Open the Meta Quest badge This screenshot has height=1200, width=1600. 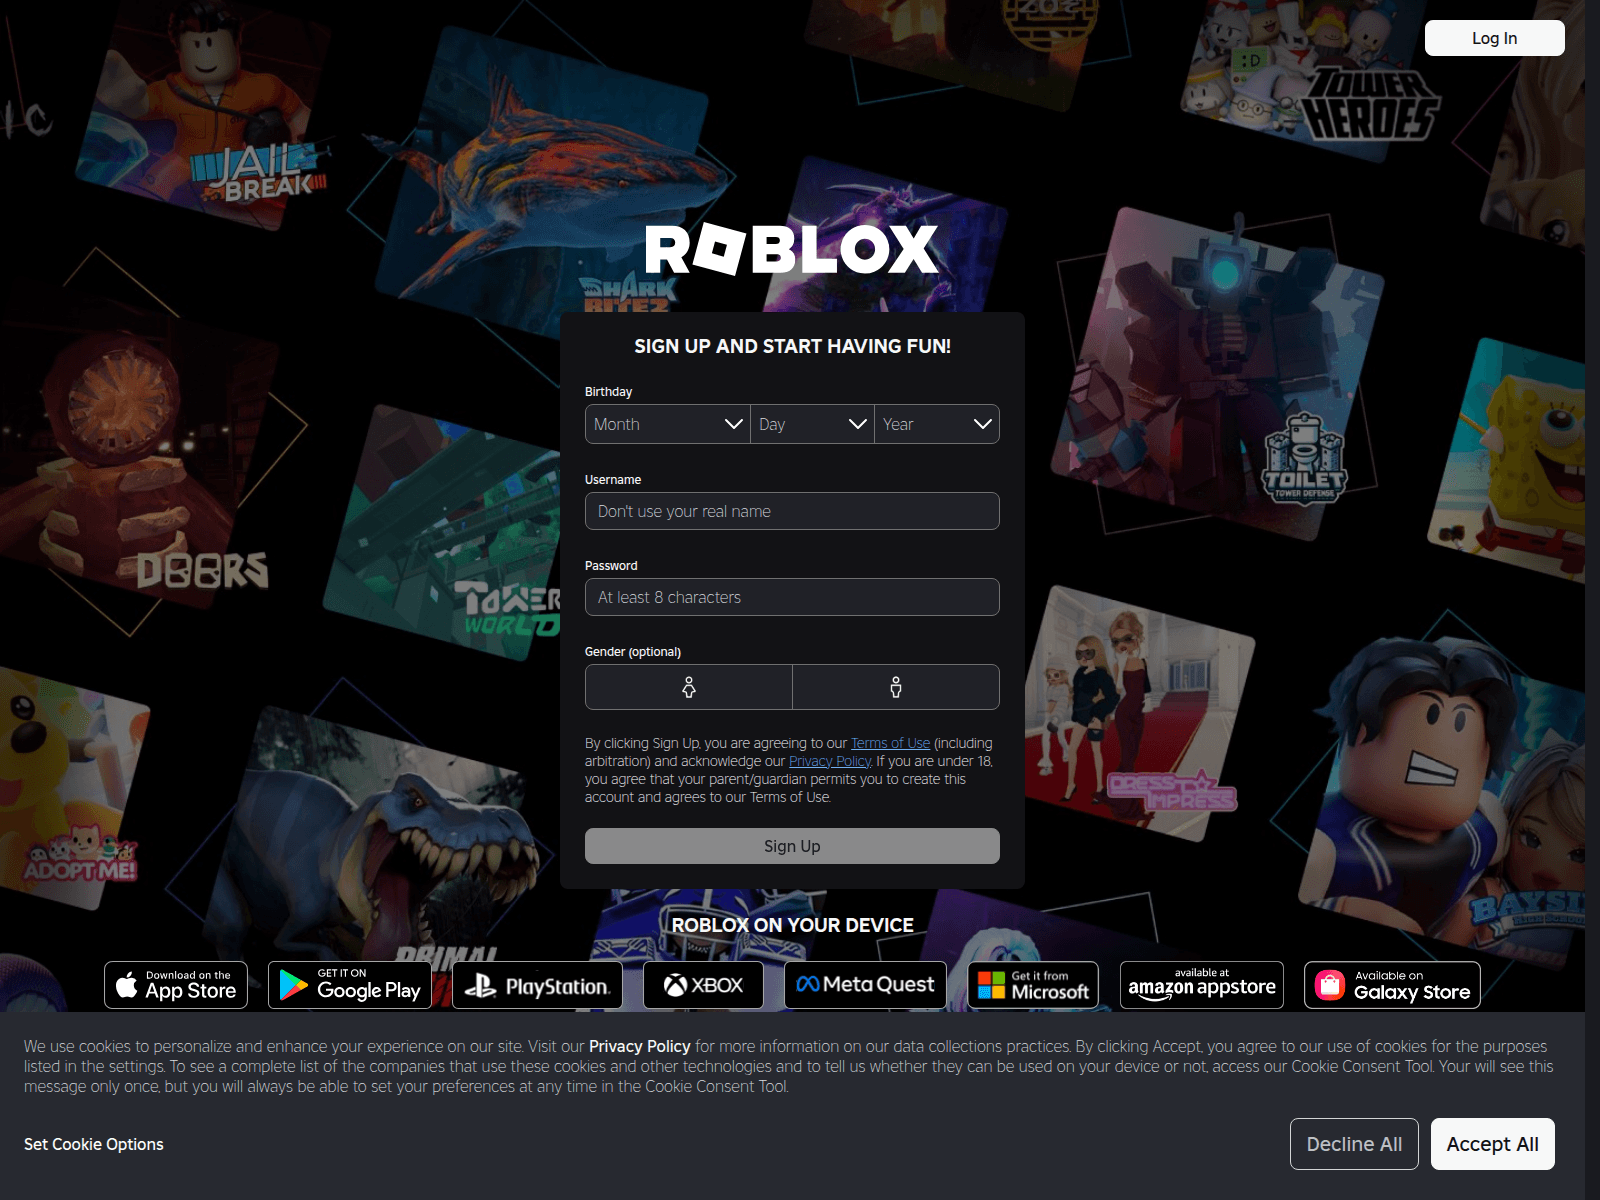tap(866, 985)
